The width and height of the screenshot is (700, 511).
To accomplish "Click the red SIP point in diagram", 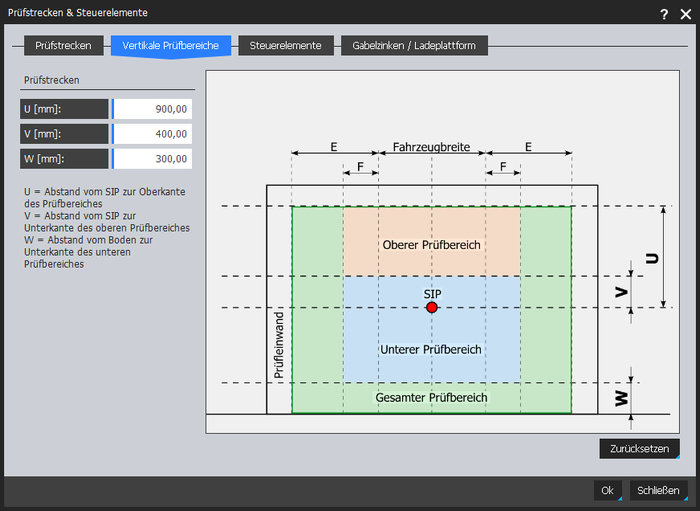I will [x=432, y=308].
